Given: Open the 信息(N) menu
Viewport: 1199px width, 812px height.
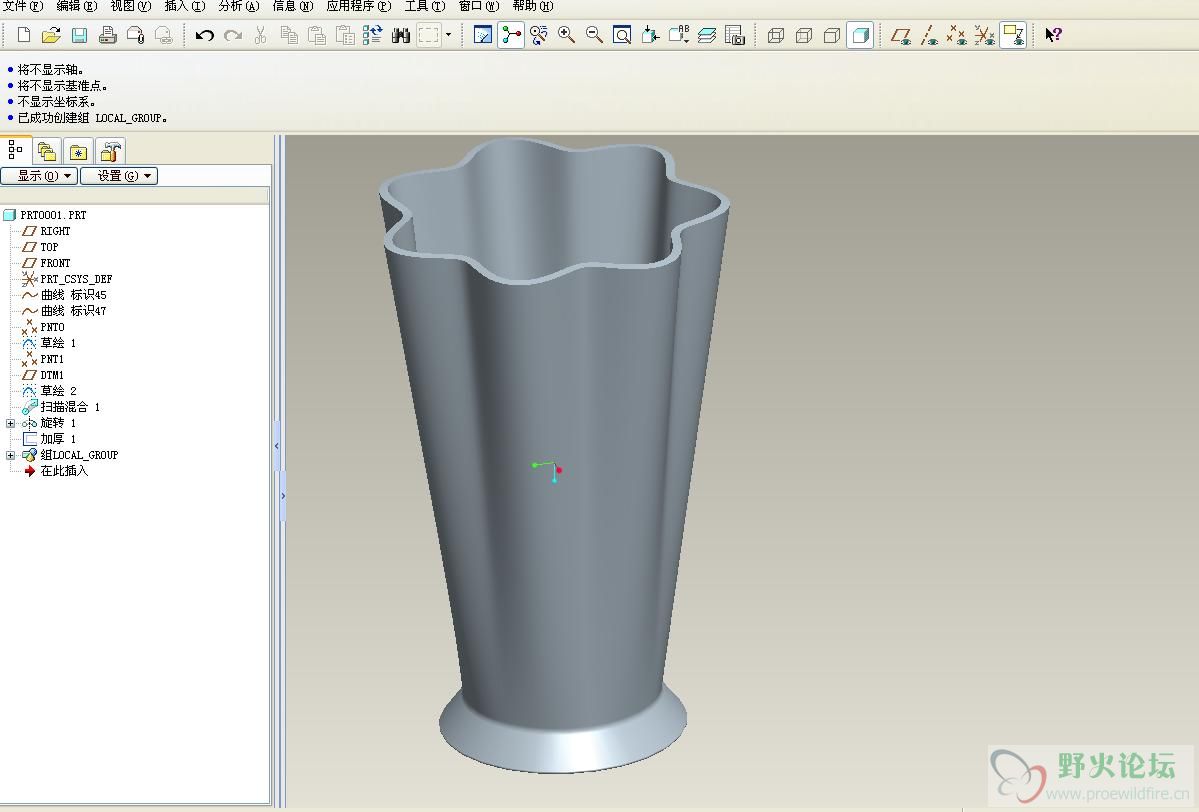Looking at the screenshot, I should pos(293,6).
